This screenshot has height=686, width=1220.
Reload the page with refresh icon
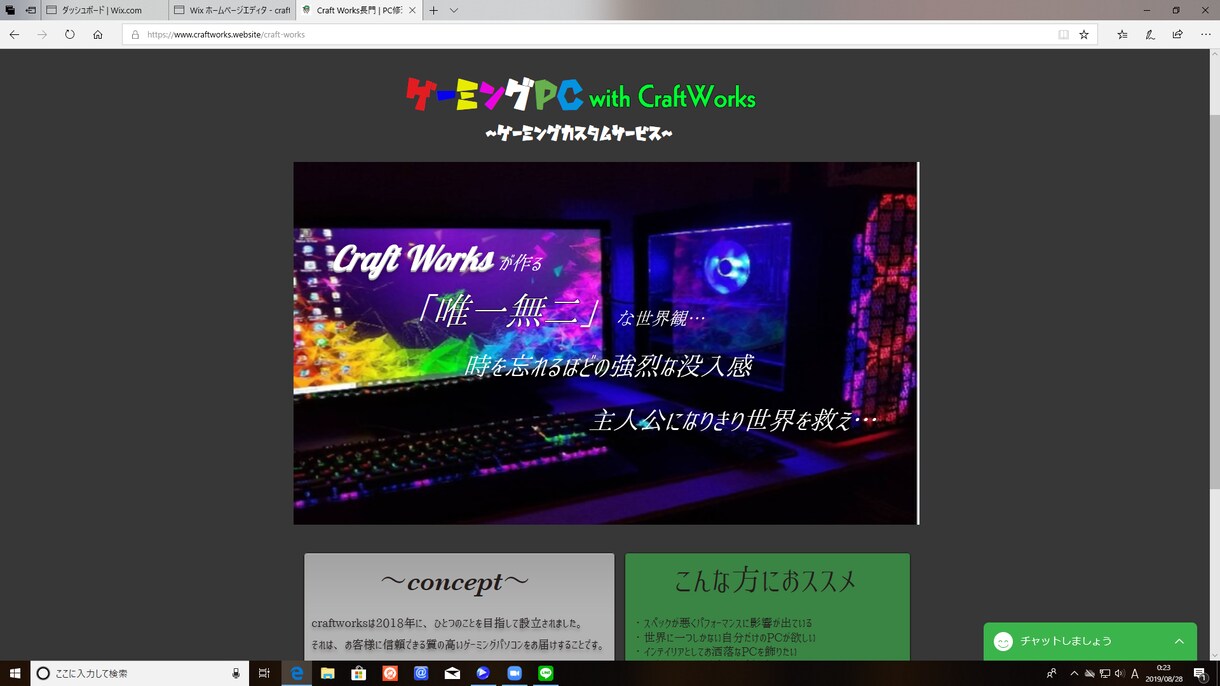pos(70,34)
